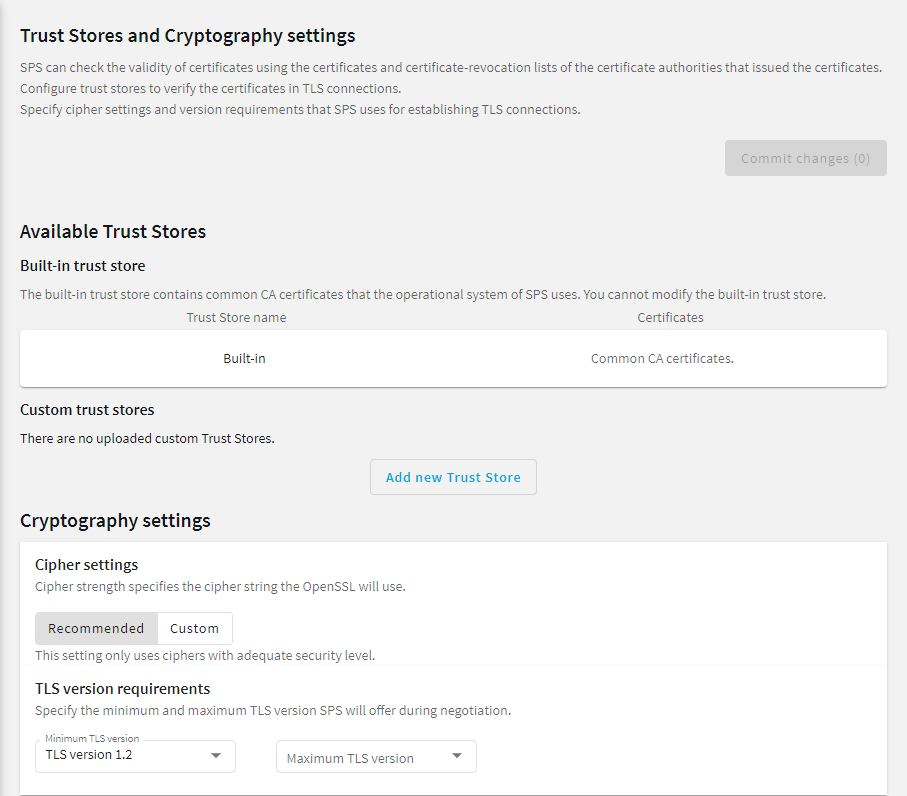
Task: Click the no uploaded custom Trust Stores message
Action: 148,438
